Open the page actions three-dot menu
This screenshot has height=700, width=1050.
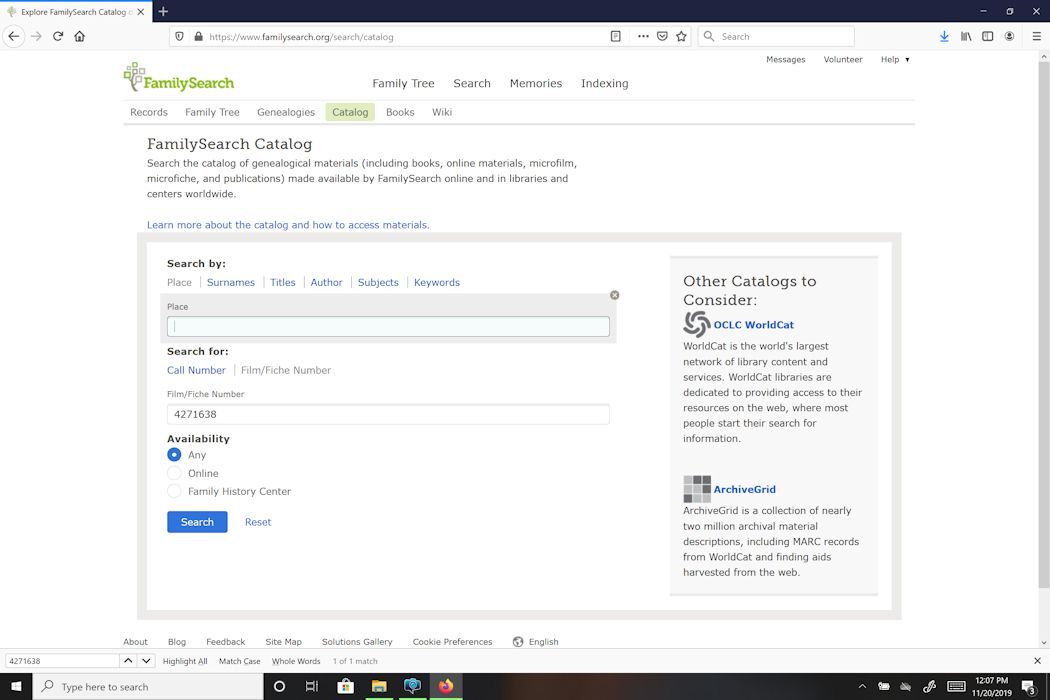(643, 36)
